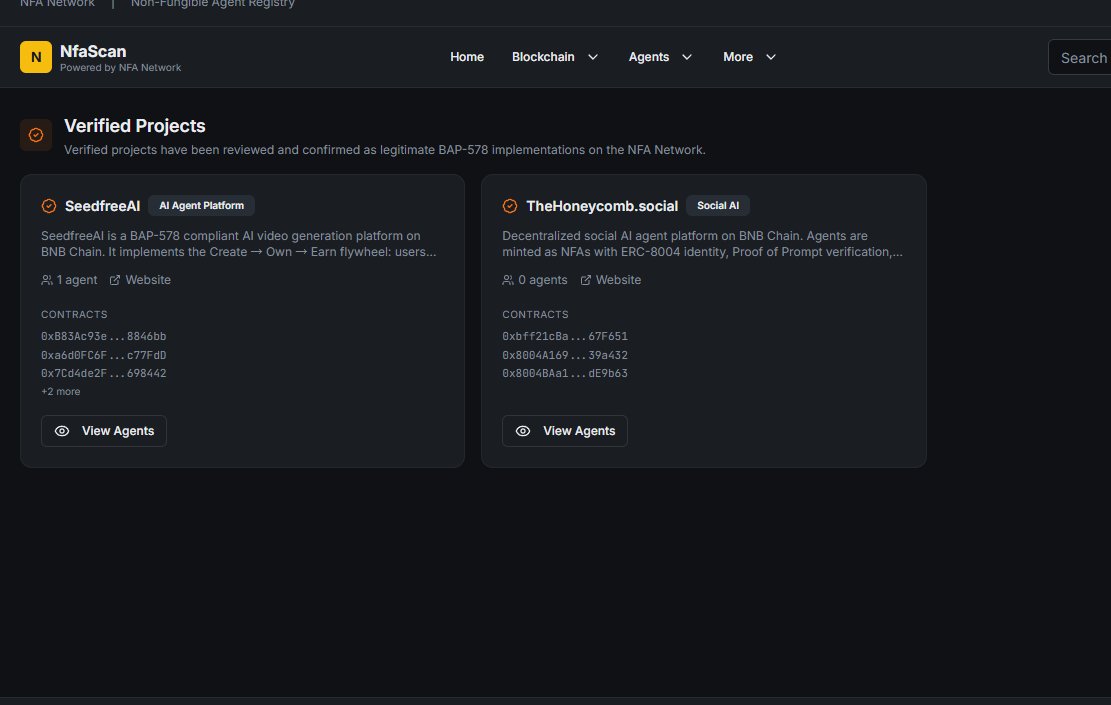Click the external link icon on SeedfreeAI Website

click(x=115, y=280)
